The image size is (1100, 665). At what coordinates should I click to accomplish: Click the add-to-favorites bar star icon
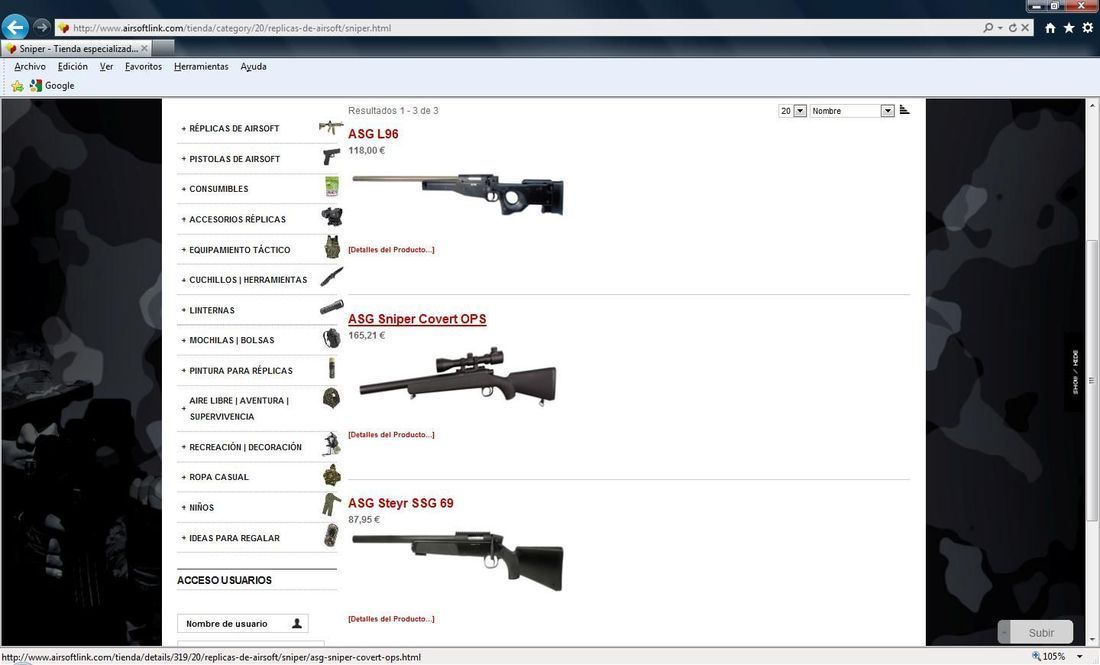coord(17,86)
